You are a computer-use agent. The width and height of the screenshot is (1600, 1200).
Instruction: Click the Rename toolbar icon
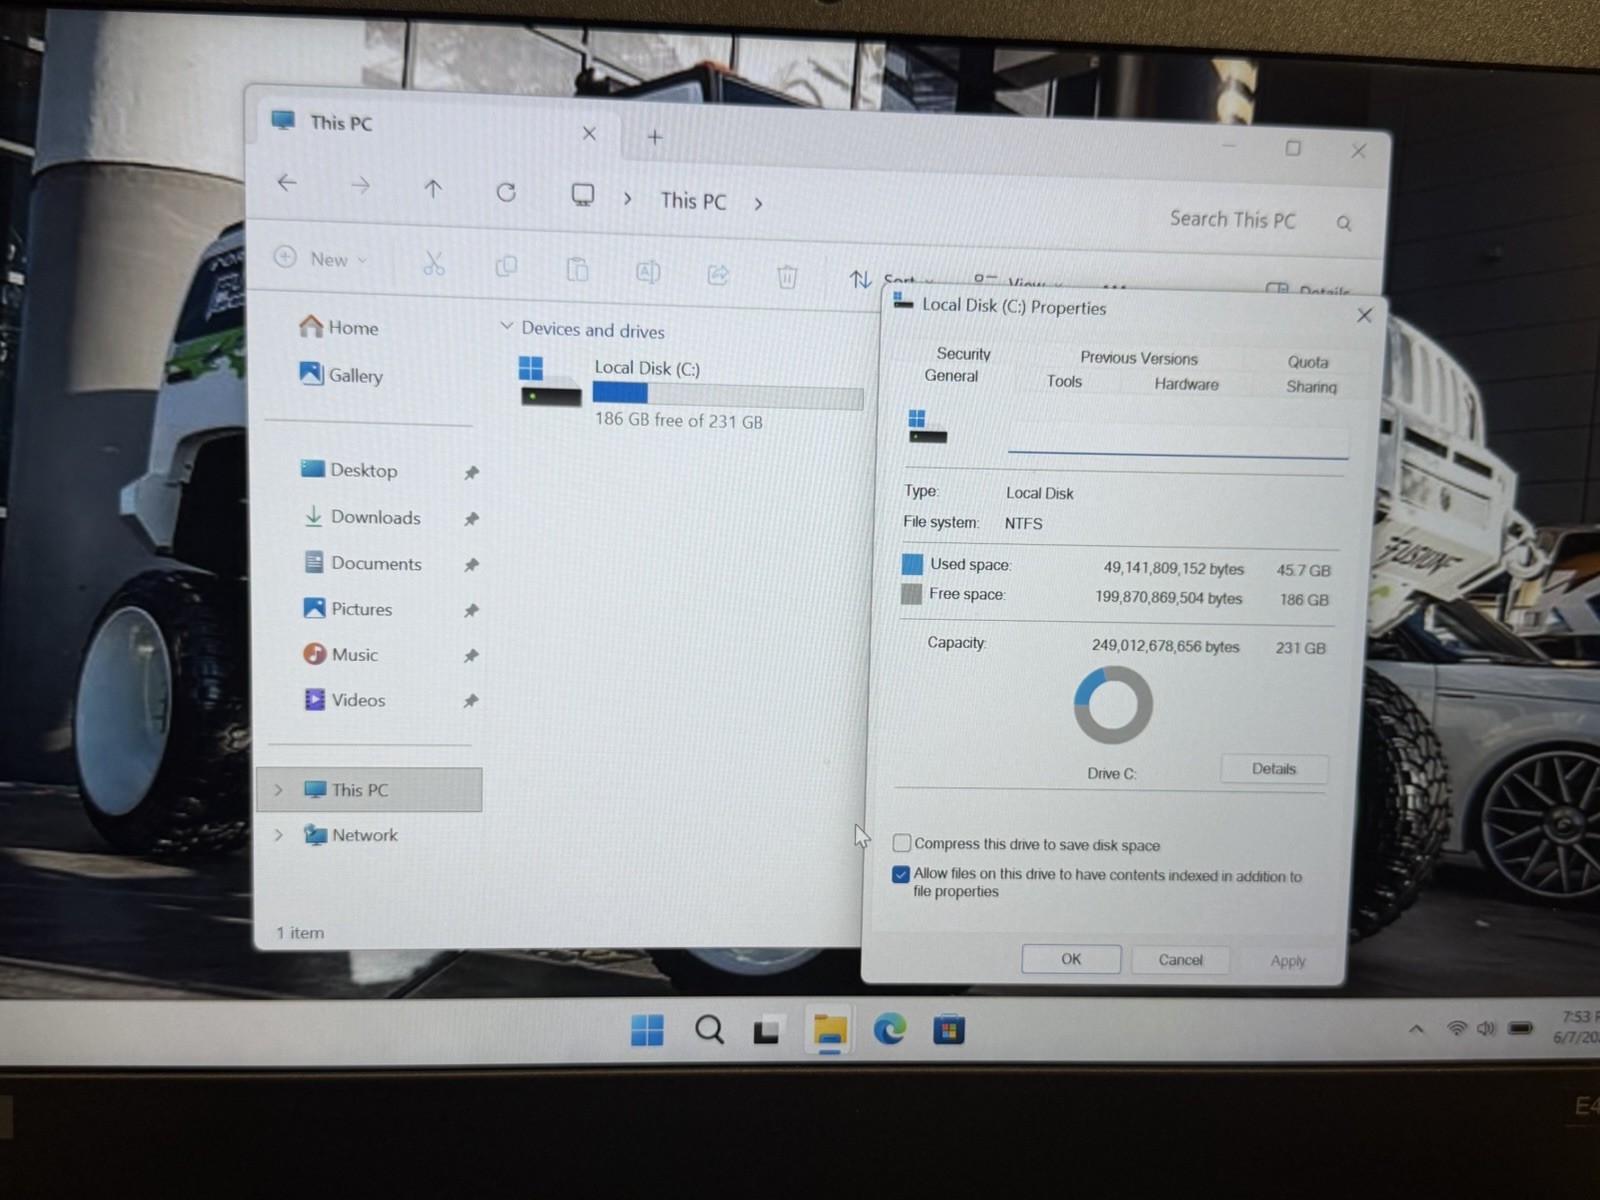[648, 272]
